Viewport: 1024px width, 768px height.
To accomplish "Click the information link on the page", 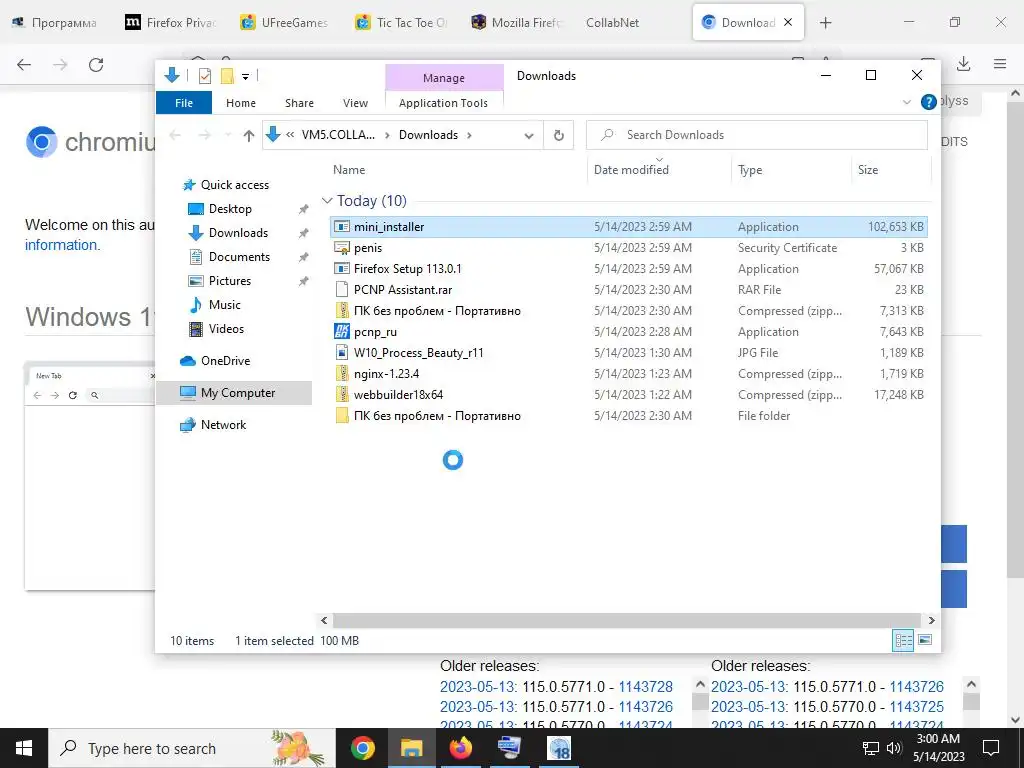I will pos(61,245).
